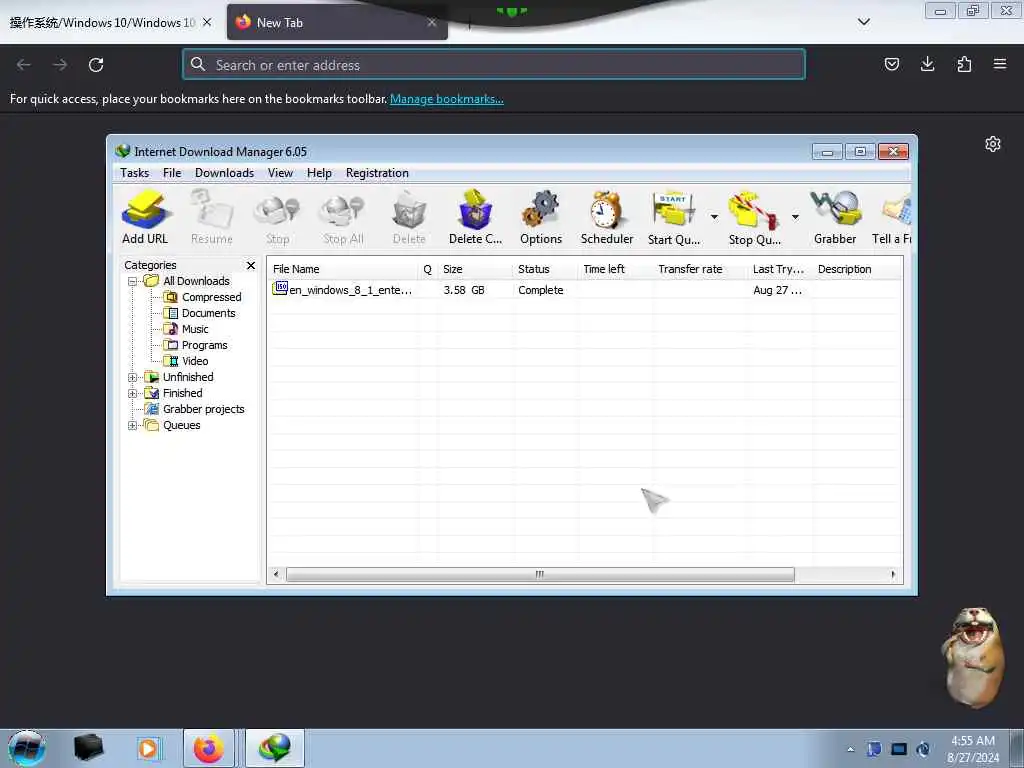Viewport: 1024px width, 768px height.
Task: Select the Programs category
Action: pos(204,345)
